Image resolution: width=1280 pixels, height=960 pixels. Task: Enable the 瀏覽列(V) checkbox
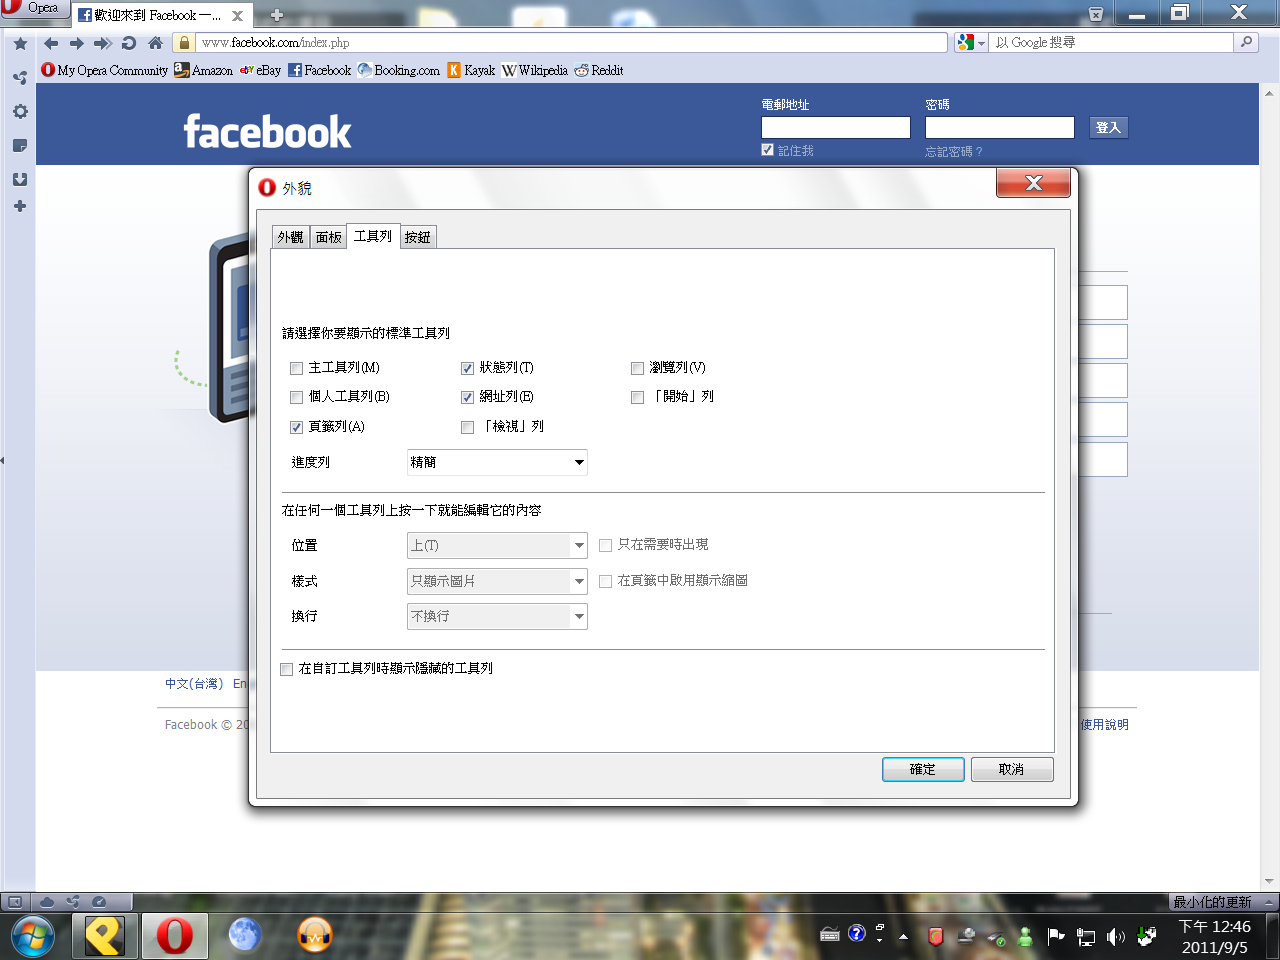(637, 368)
